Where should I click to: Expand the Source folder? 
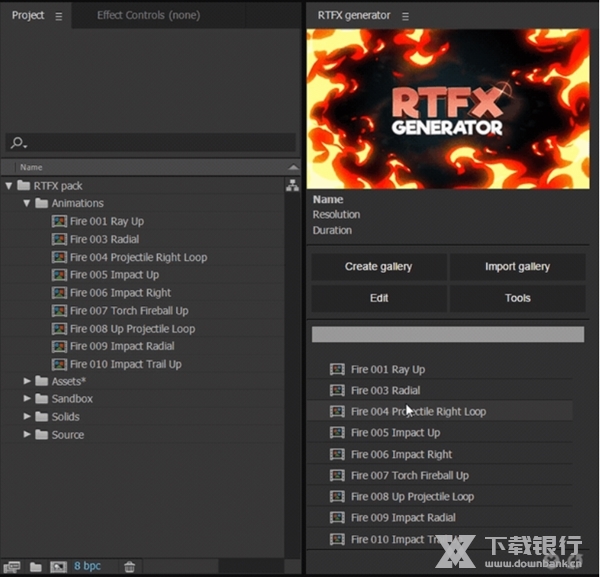pos(26,434)
